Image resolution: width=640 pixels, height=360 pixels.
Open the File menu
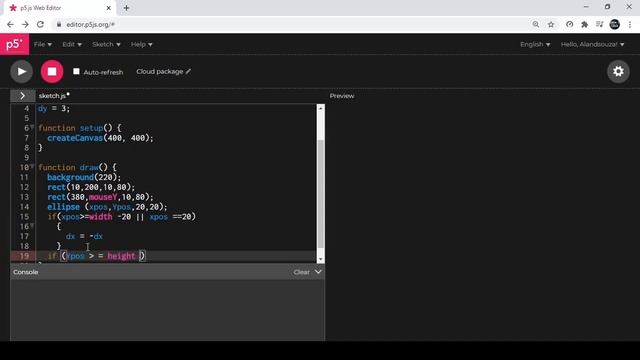coord(43,44)
